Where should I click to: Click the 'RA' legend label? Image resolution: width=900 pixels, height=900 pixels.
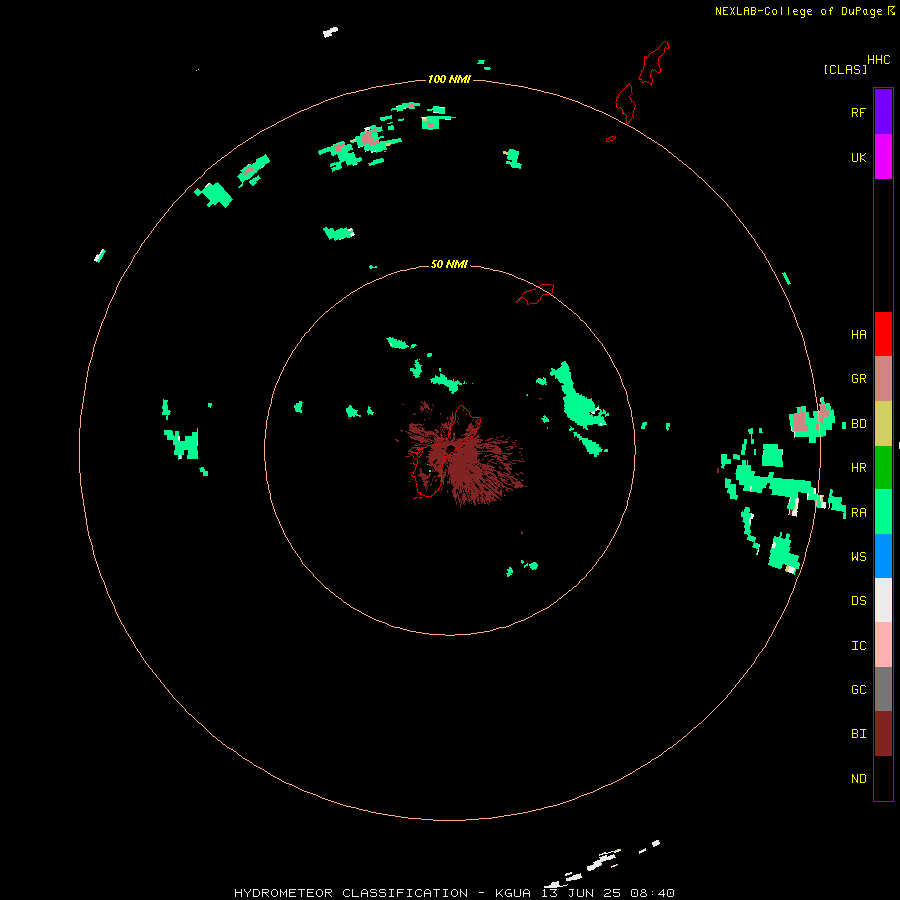tap(858, 513)
